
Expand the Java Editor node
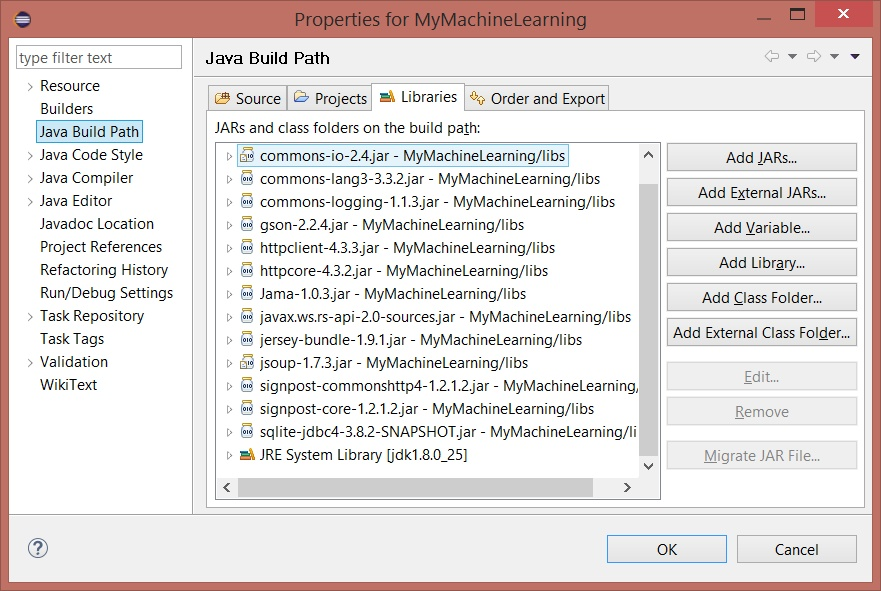click(30, 202)
